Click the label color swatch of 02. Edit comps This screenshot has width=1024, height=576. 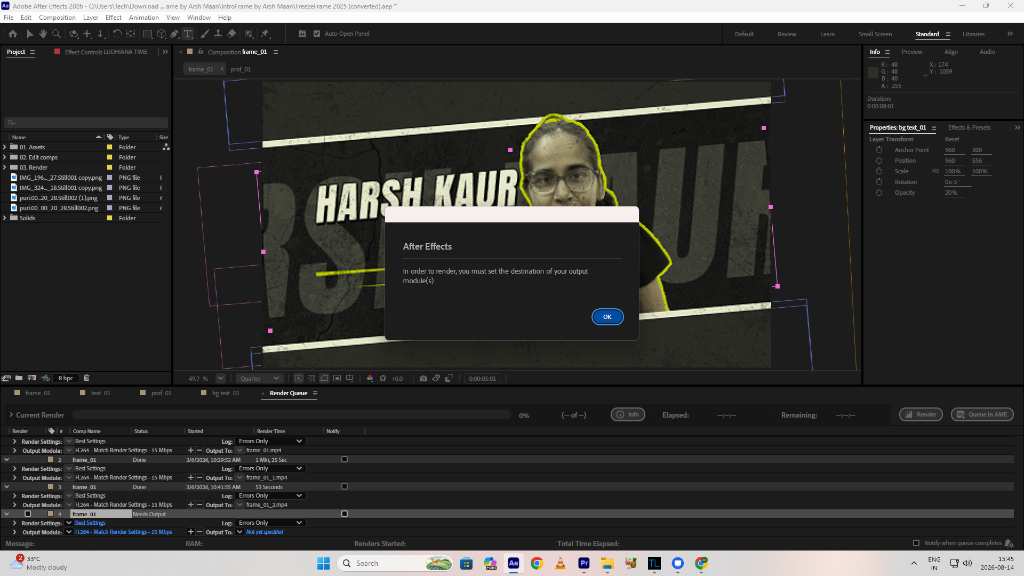coord(110,157)
